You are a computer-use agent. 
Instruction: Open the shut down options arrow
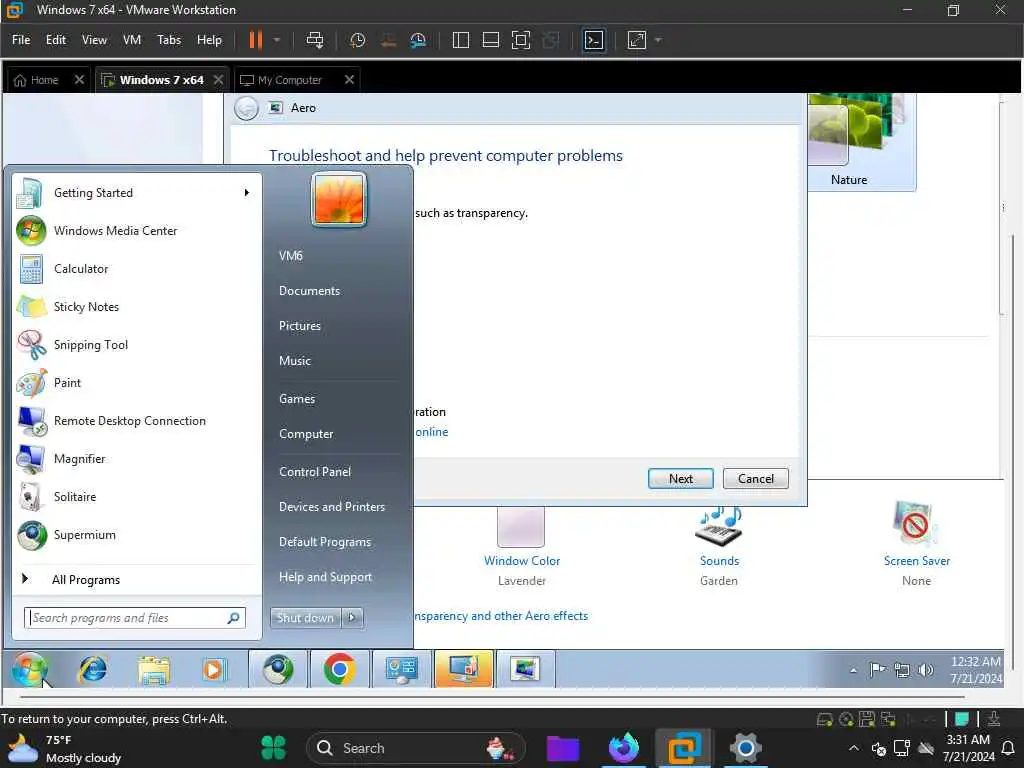pos(353,618)
